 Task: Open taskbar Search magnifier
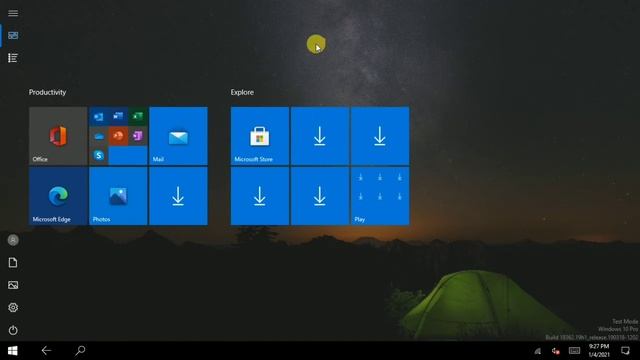coord(80,351)
